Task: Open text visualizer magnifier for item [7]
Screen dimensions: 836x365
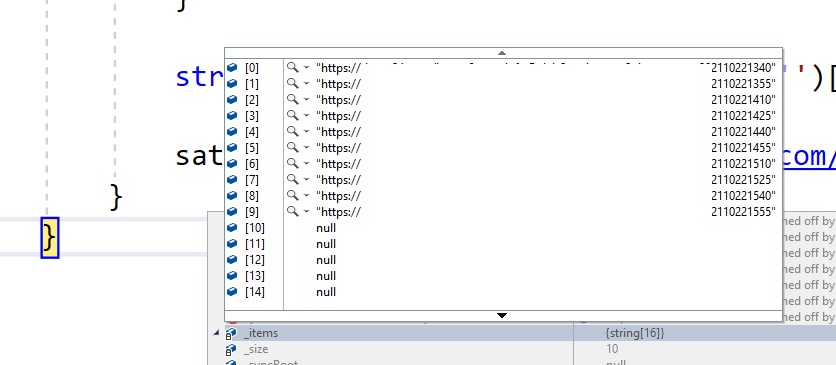Action: [x=292, y=179]
